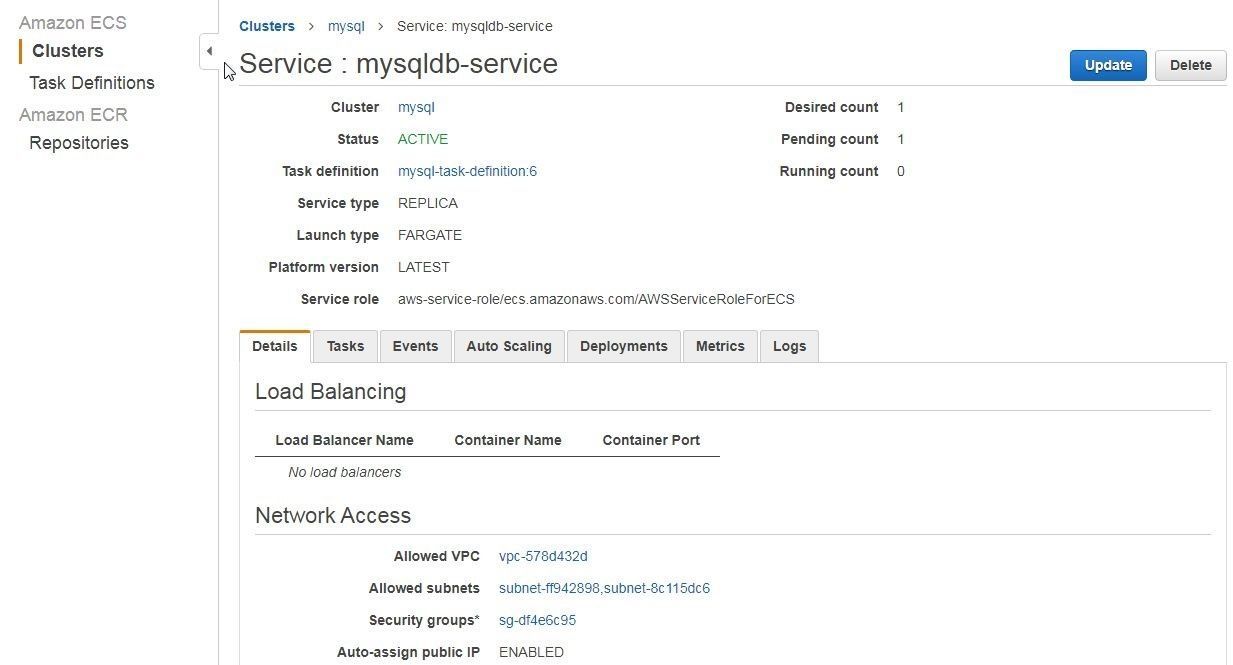The height and width of the screenshot is (665, 1233).
Task: Open the Deployments tab
Action: (x=624, y=346)
